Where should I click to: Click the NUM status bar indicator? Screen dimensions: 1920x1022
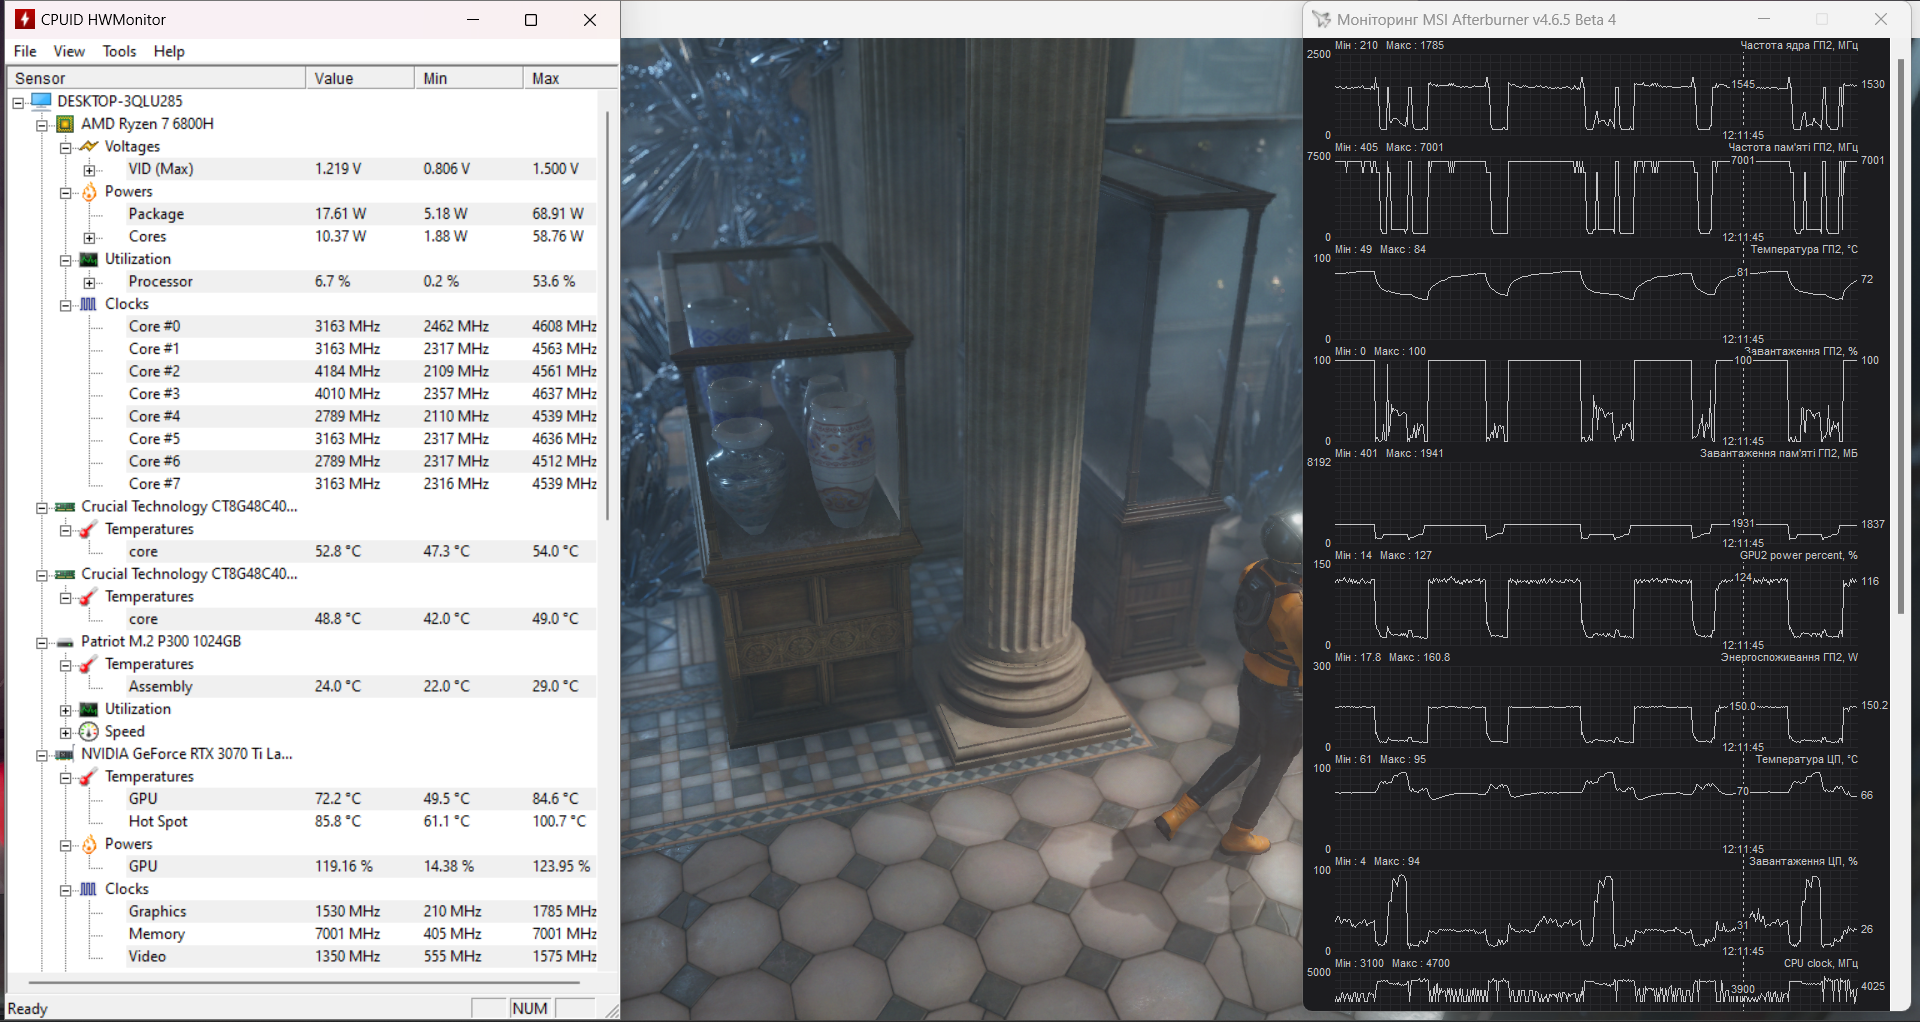pos(530,1009)
